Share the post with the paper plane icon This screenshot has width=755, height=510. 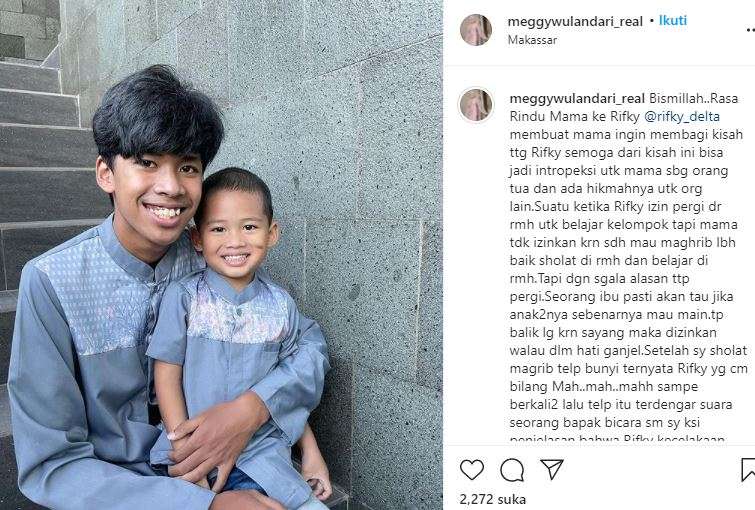pos(552,469)
